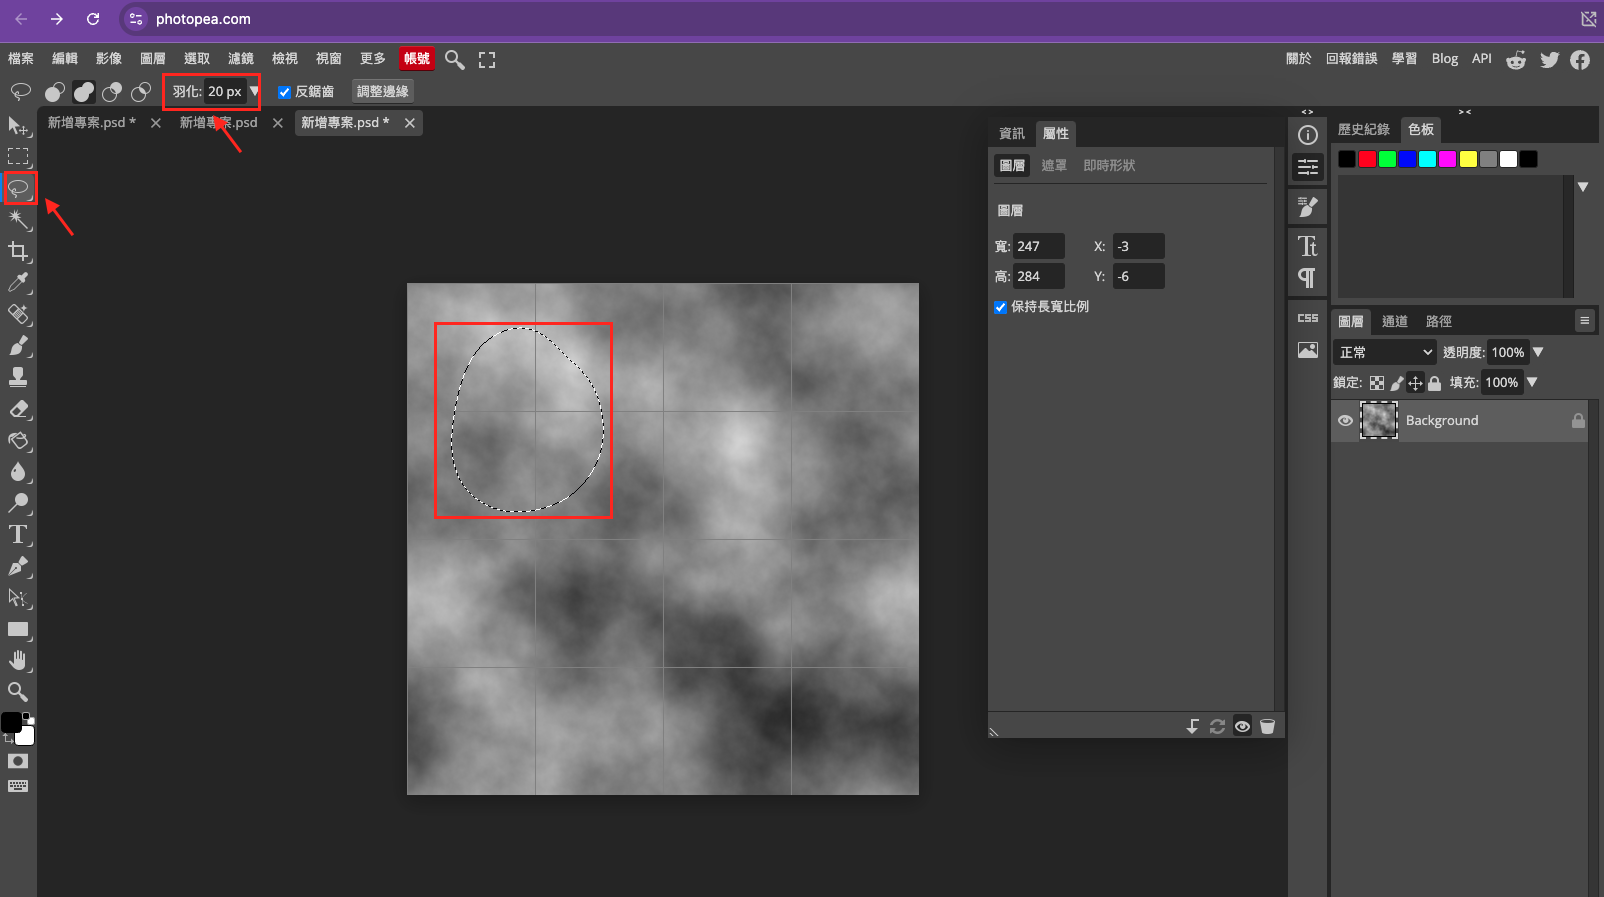Open the 學習 link
Screen dimensions: 1604x897
click(1404, 59)
